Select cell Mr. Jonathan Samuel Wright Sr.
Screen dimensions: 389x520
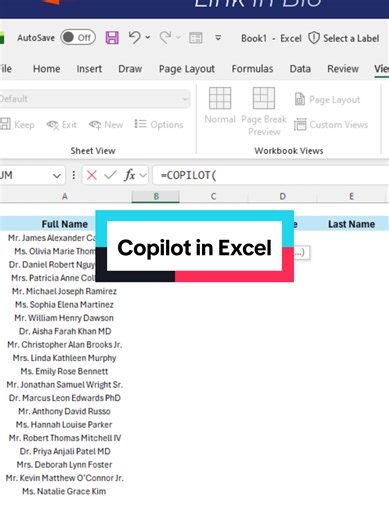[65, 385]
